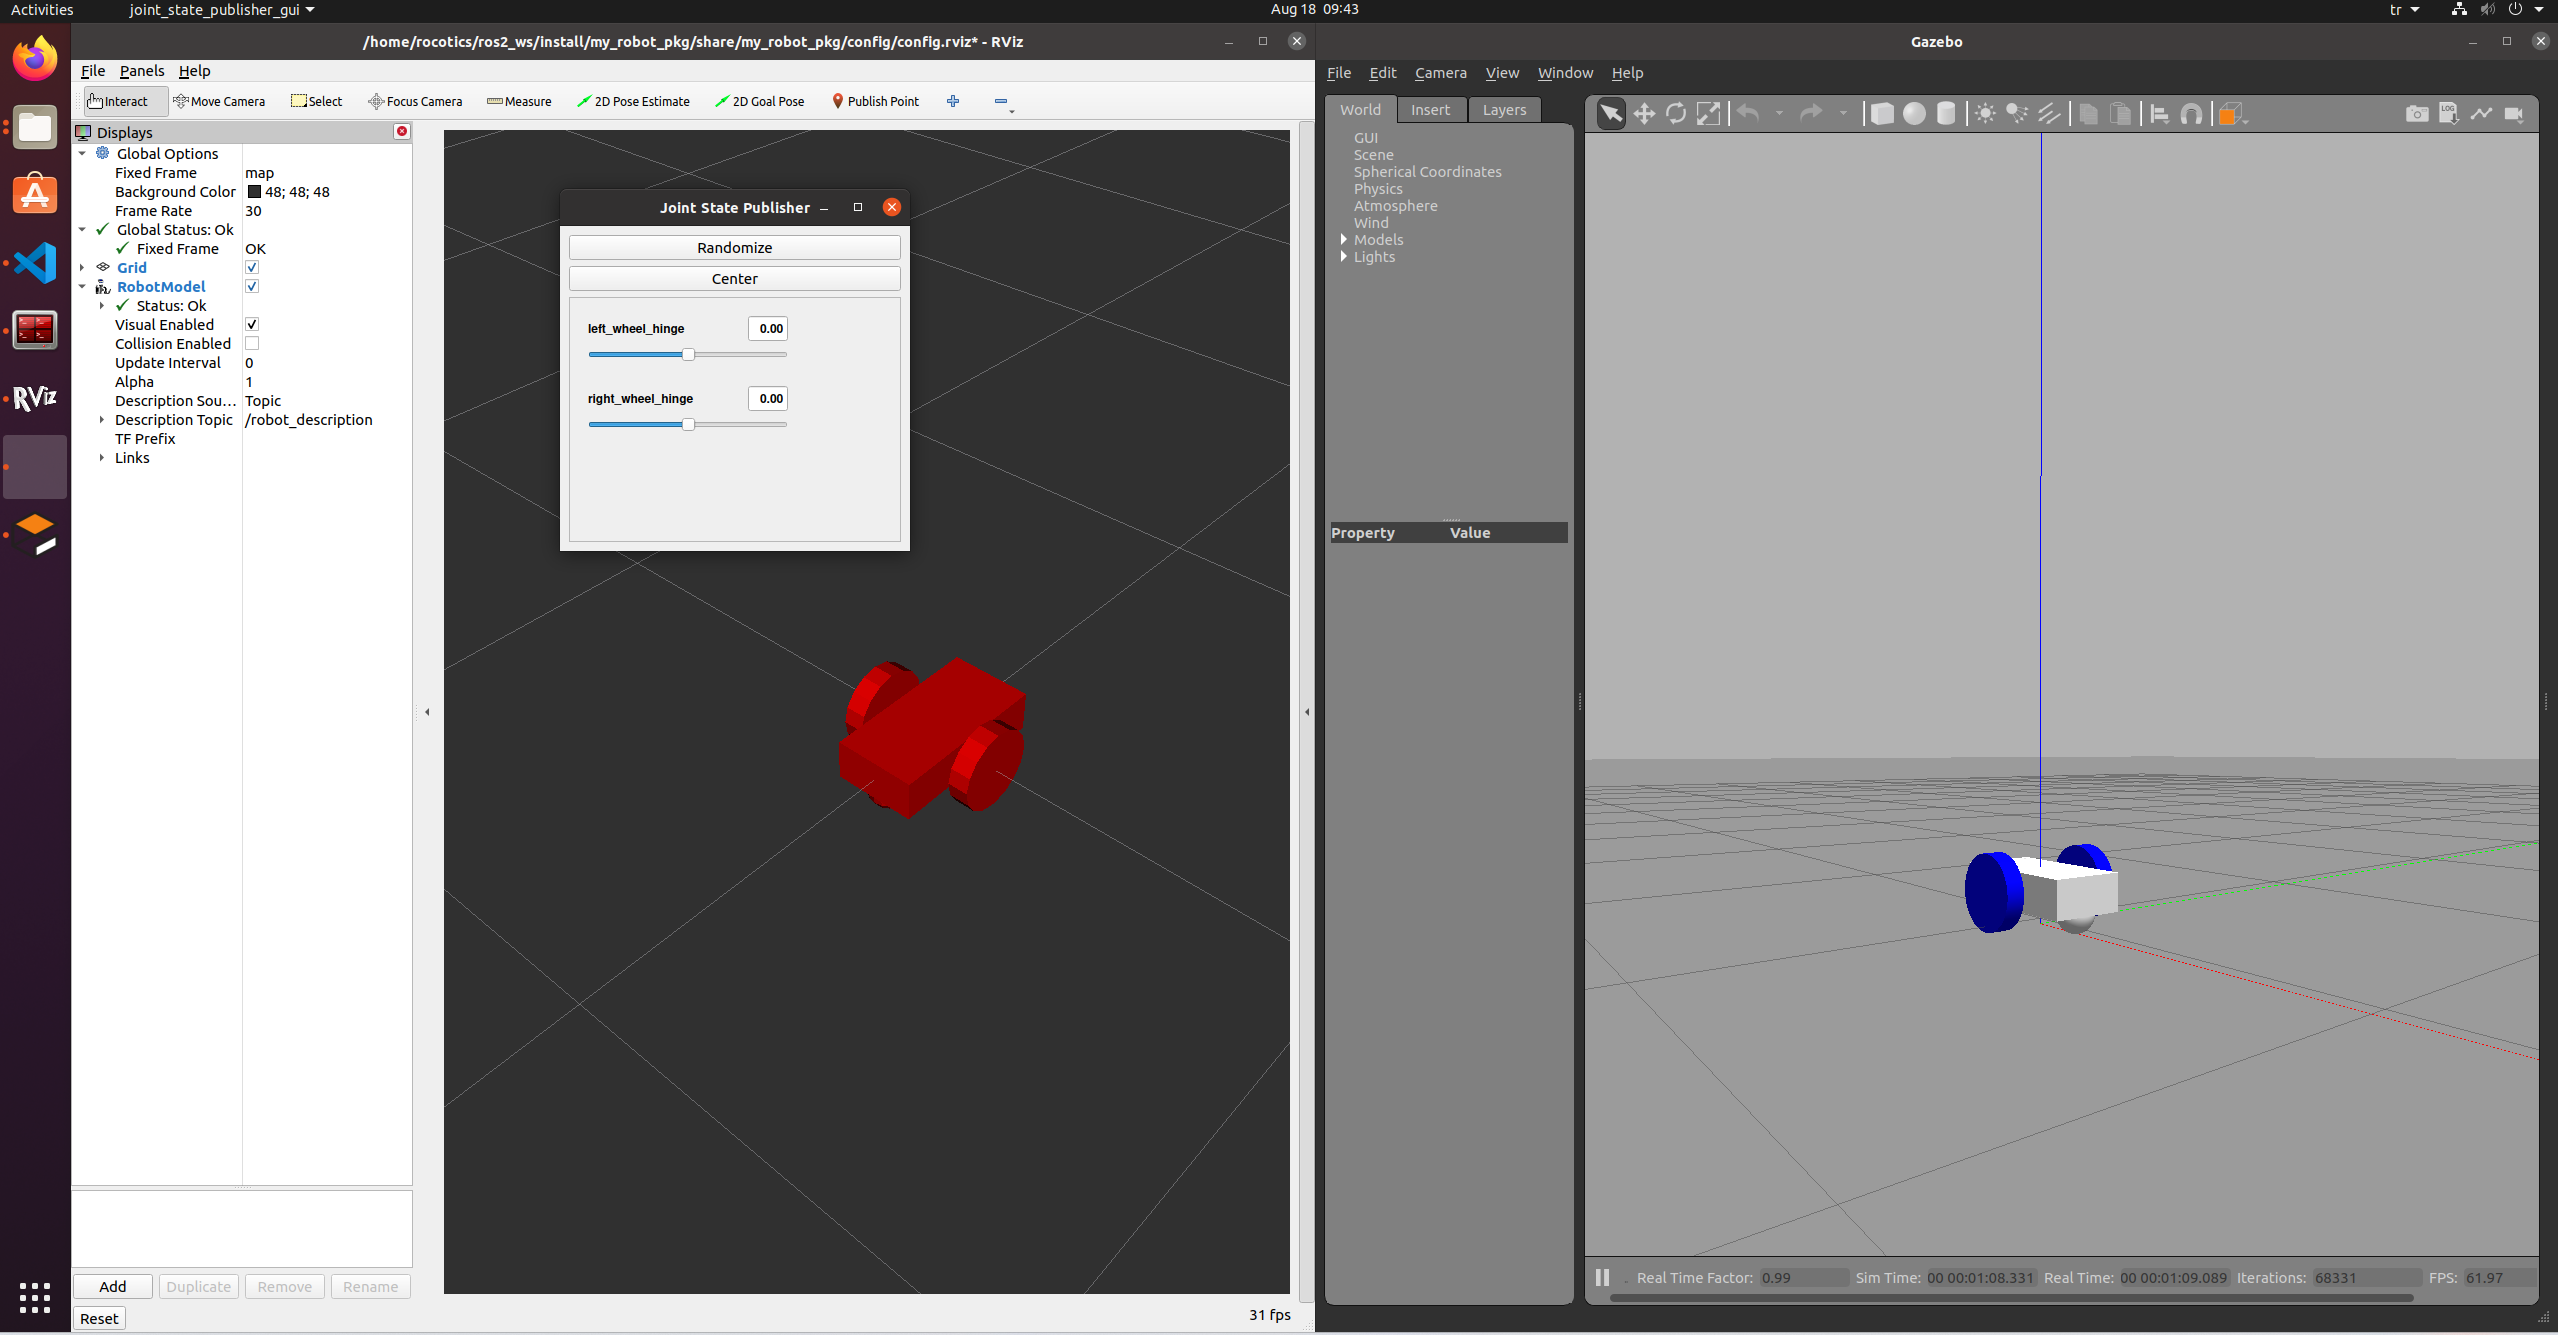Click the blue plus add-tool icon
Image resolution: width=2558 pixels, height=1335 pixels.
(953, 101)
